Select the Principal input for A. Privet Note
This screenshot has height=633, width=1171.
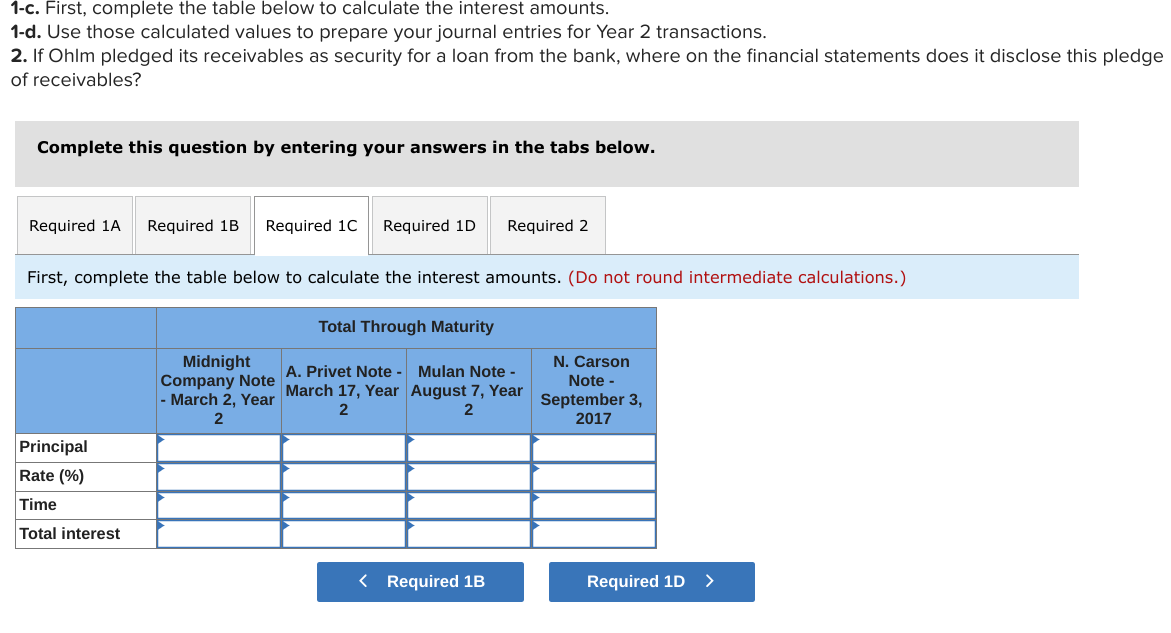click(343, 447)
